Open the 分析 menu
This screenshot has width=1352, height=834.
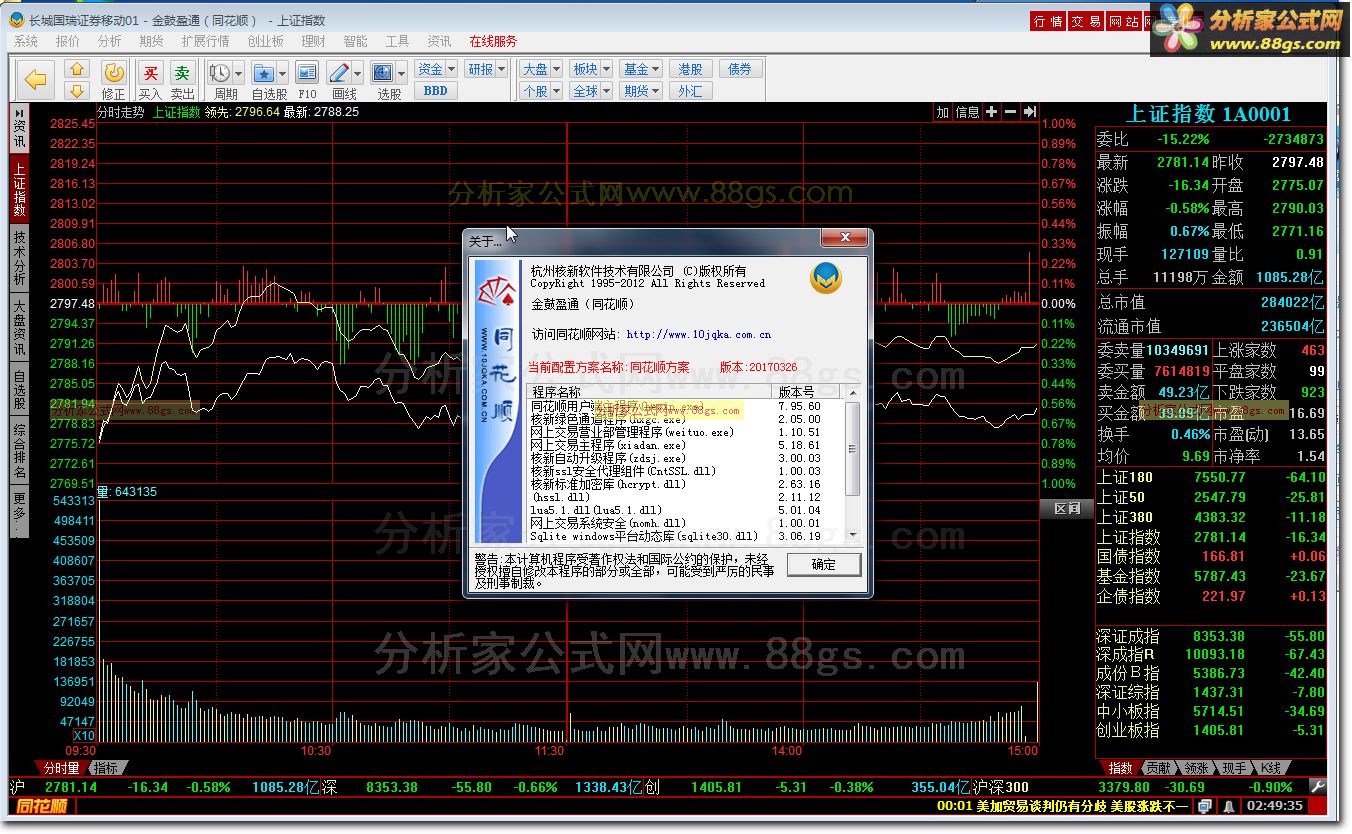[x=110, y=41]
